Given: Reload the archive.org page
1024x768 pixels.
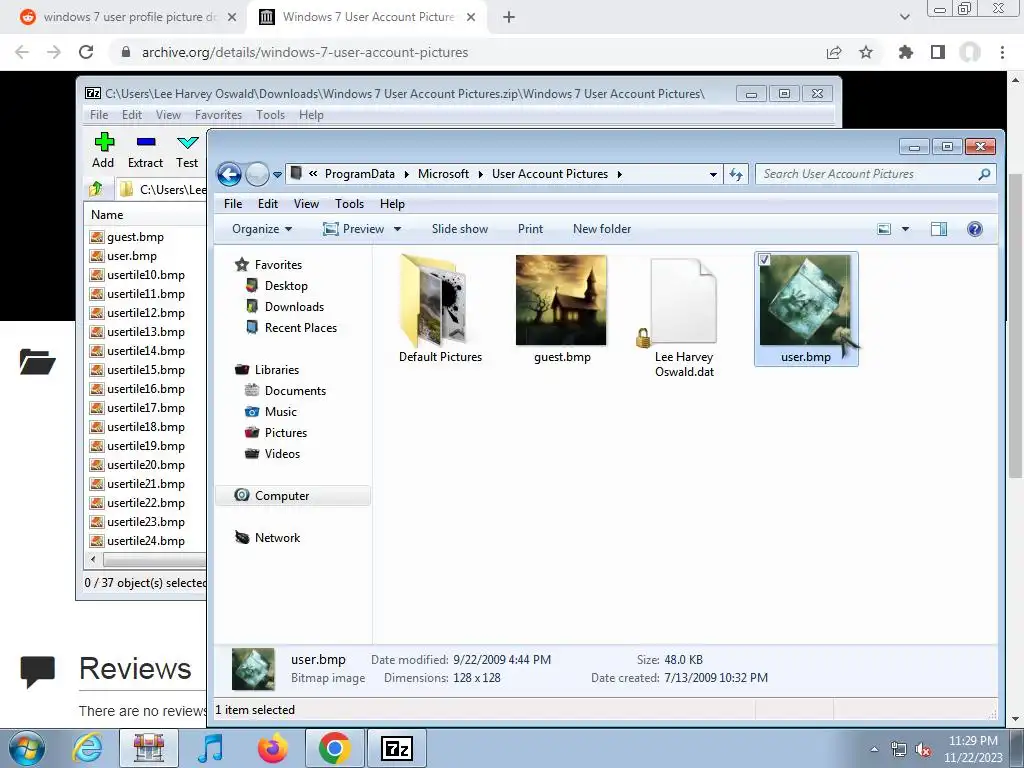Looking at the screenshot, I should tap(86, 52).
